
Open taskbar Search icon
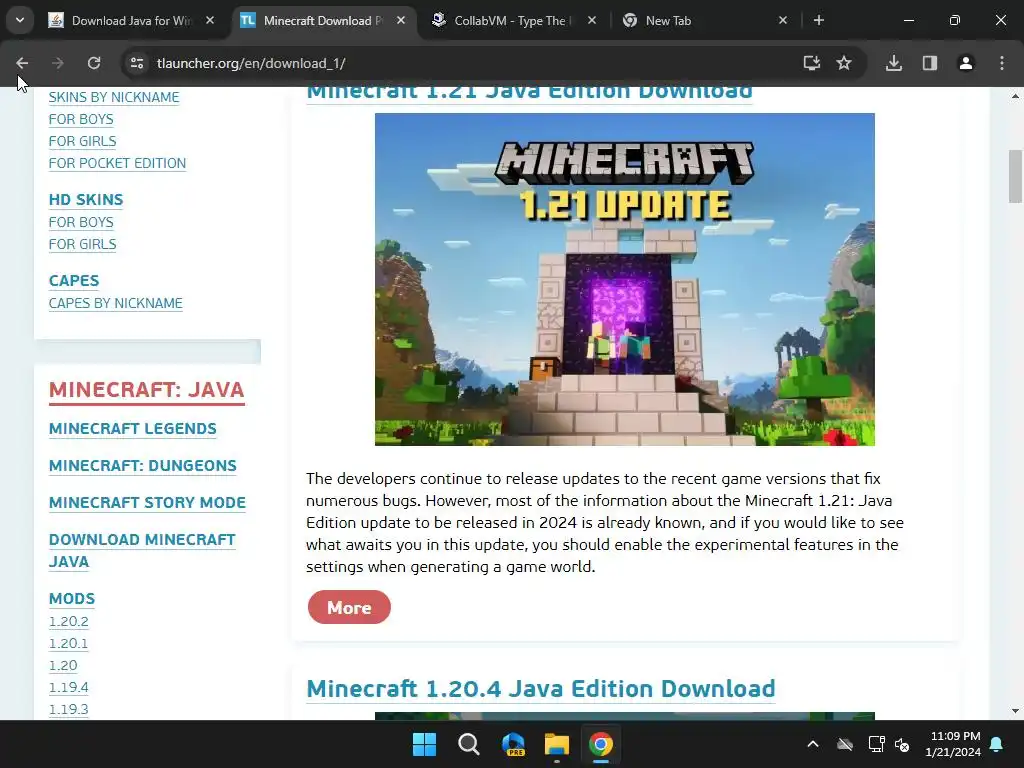(x=469, y=744)
